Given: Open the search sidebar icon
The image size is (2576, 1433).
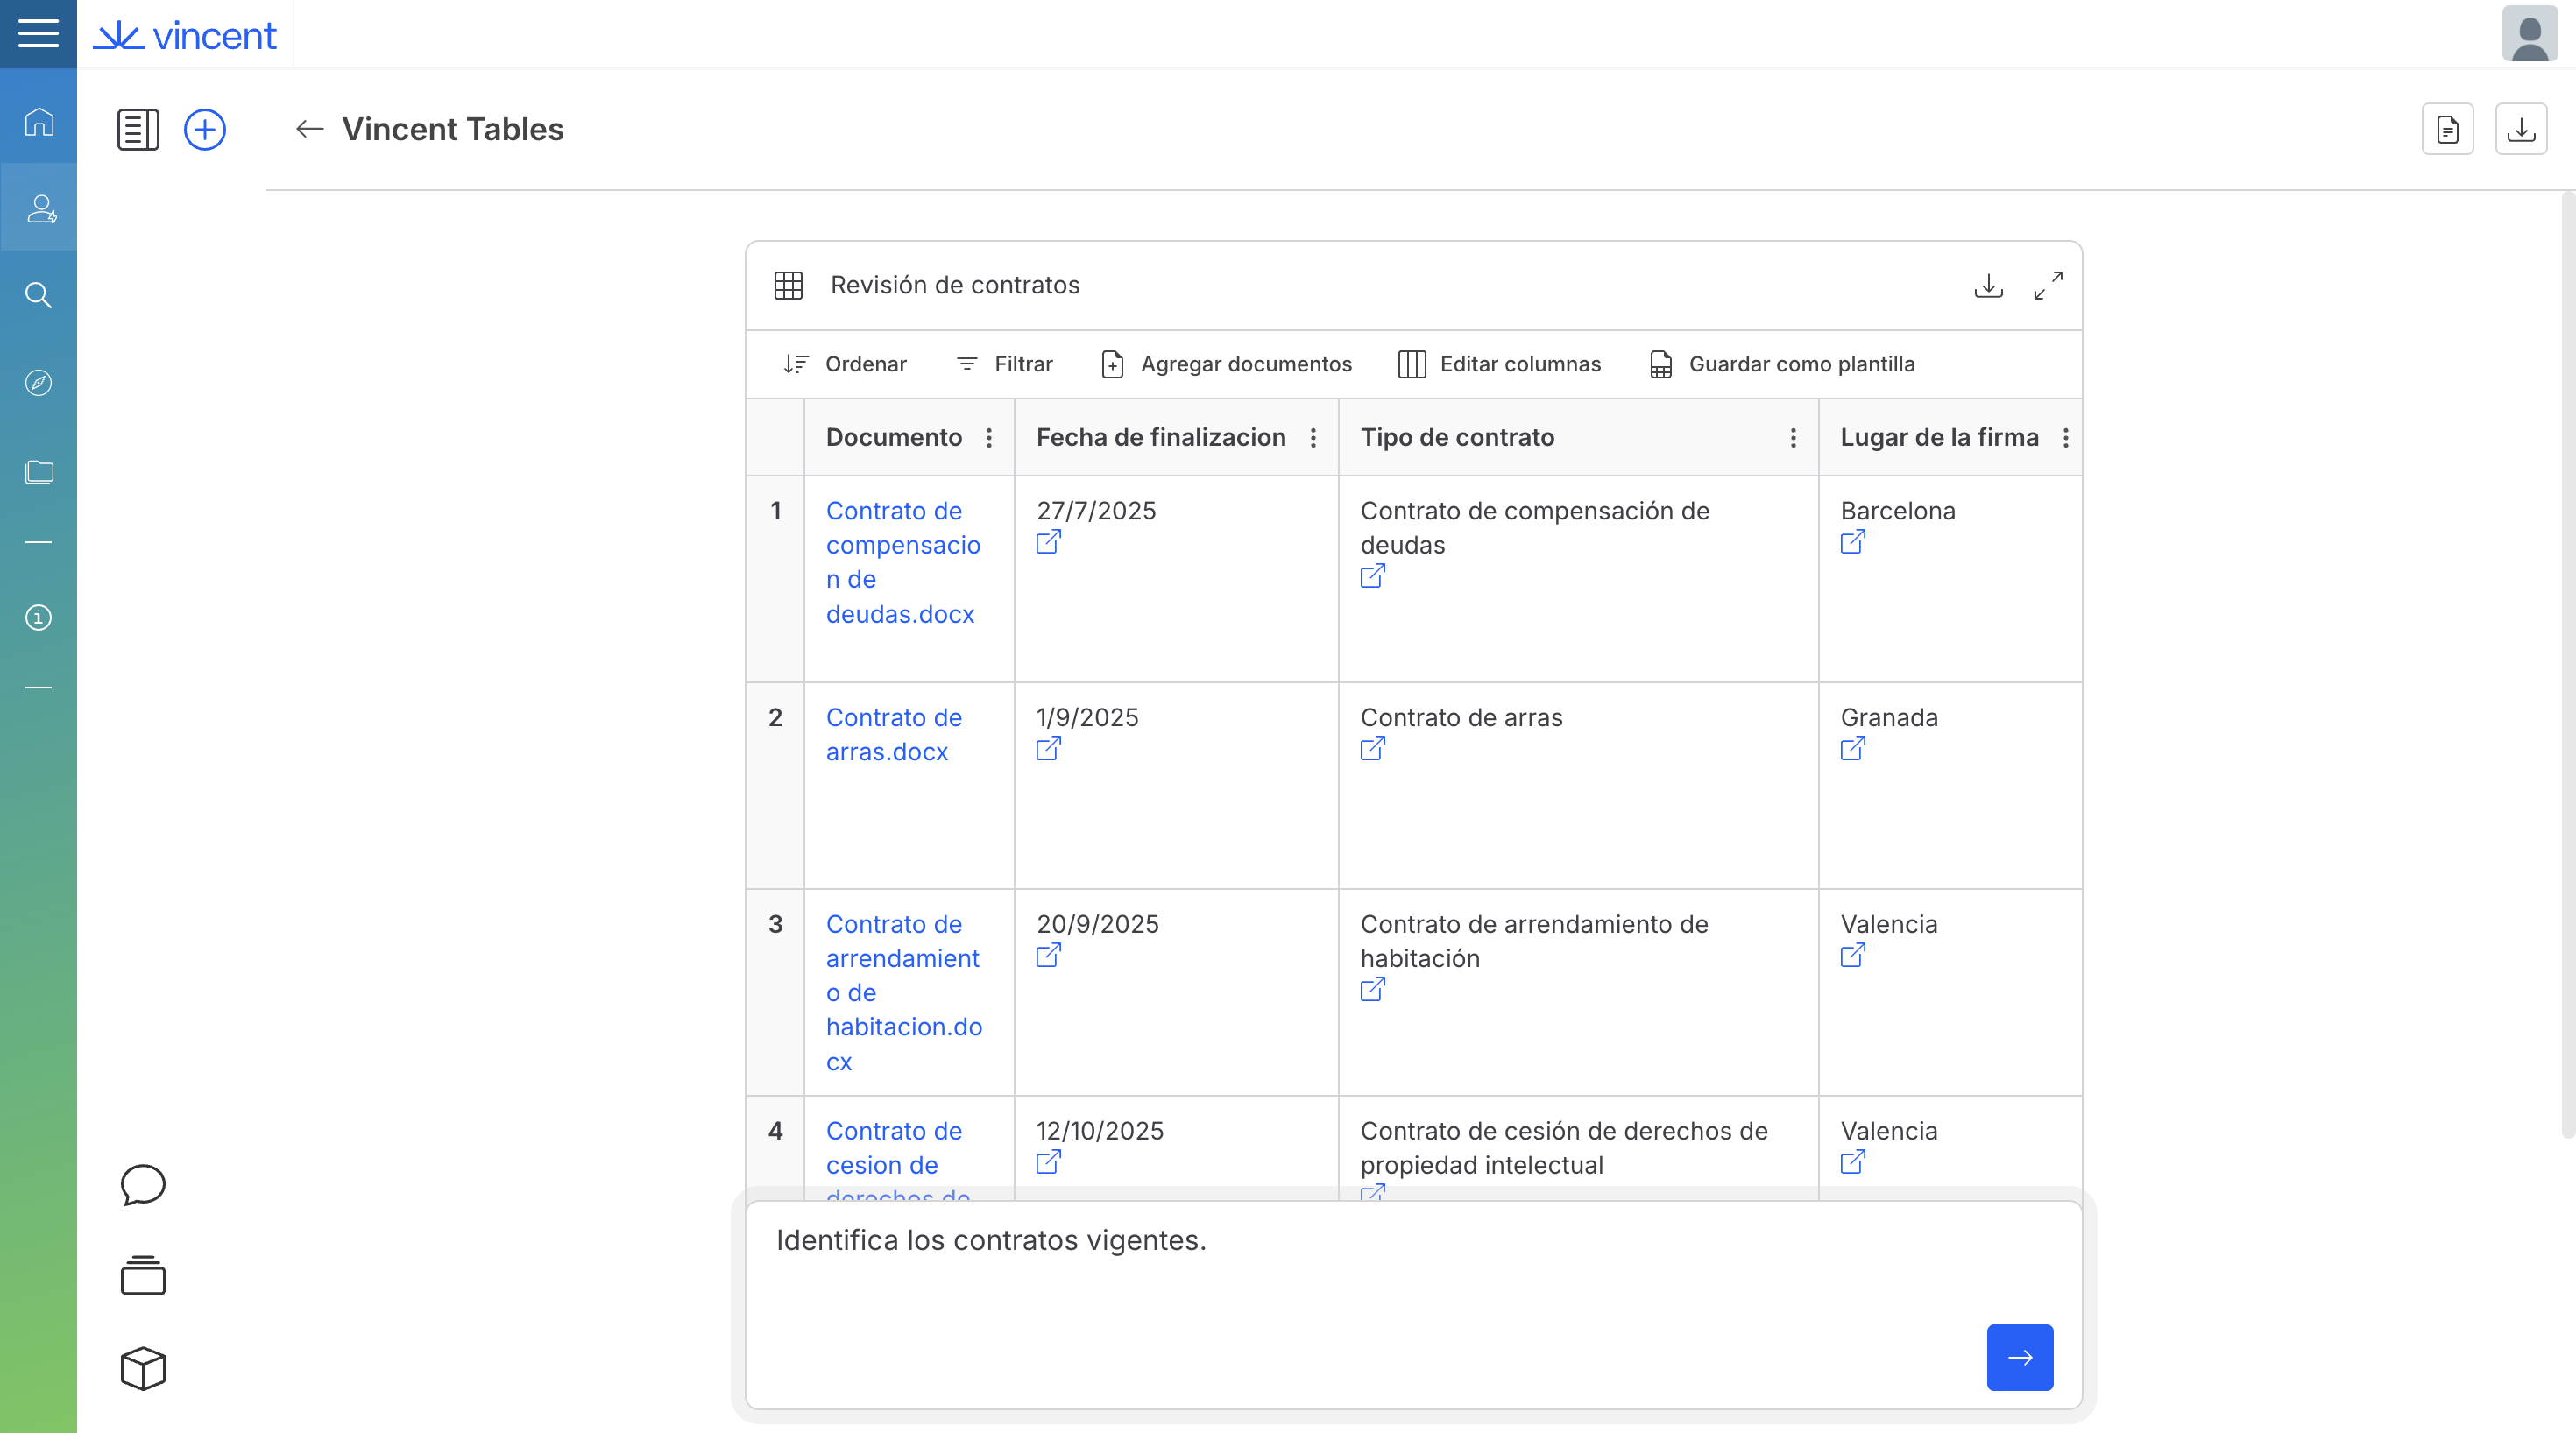Looking at the screenshot, I should (38, 295).
